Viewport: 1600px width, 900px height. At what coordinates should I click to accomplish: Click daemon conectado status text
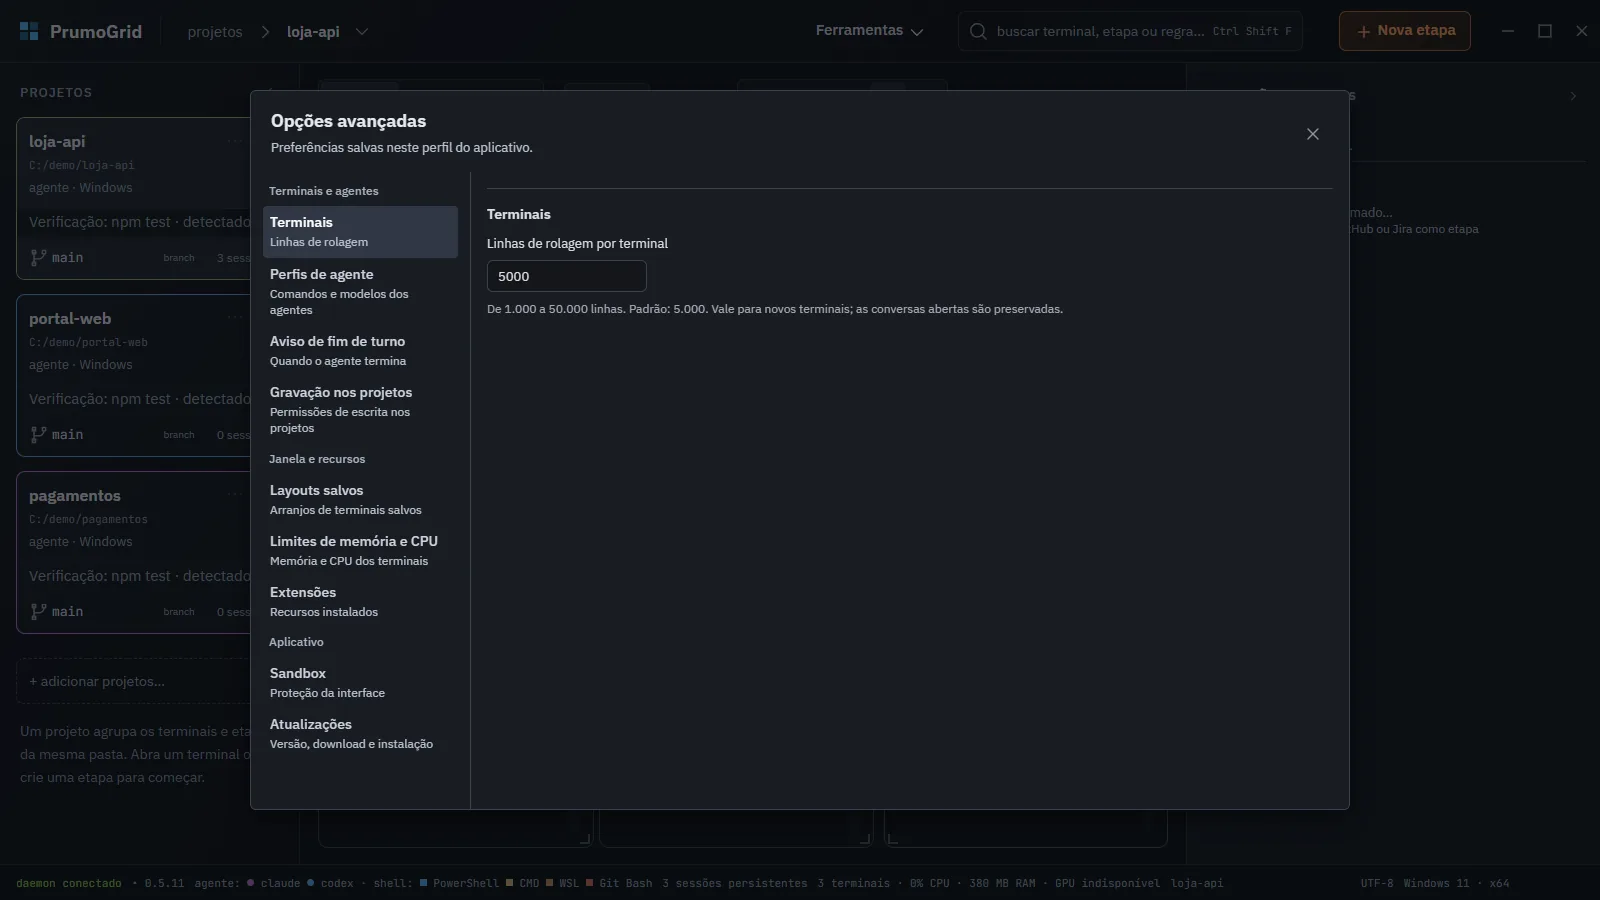69,883
